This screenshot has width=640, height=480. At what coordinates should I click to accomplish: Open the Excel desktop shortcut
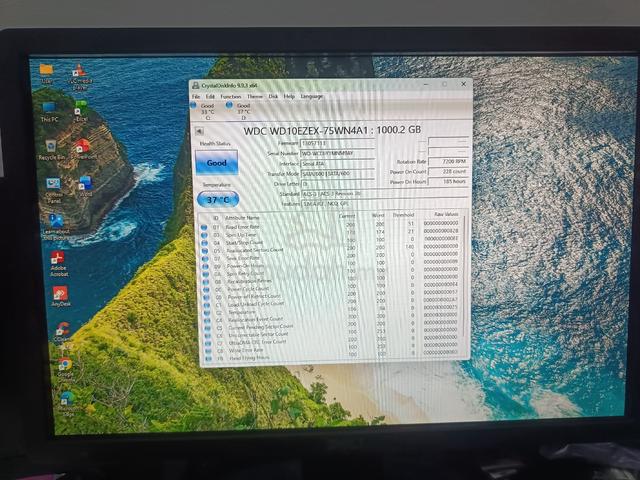click(80, 111)
